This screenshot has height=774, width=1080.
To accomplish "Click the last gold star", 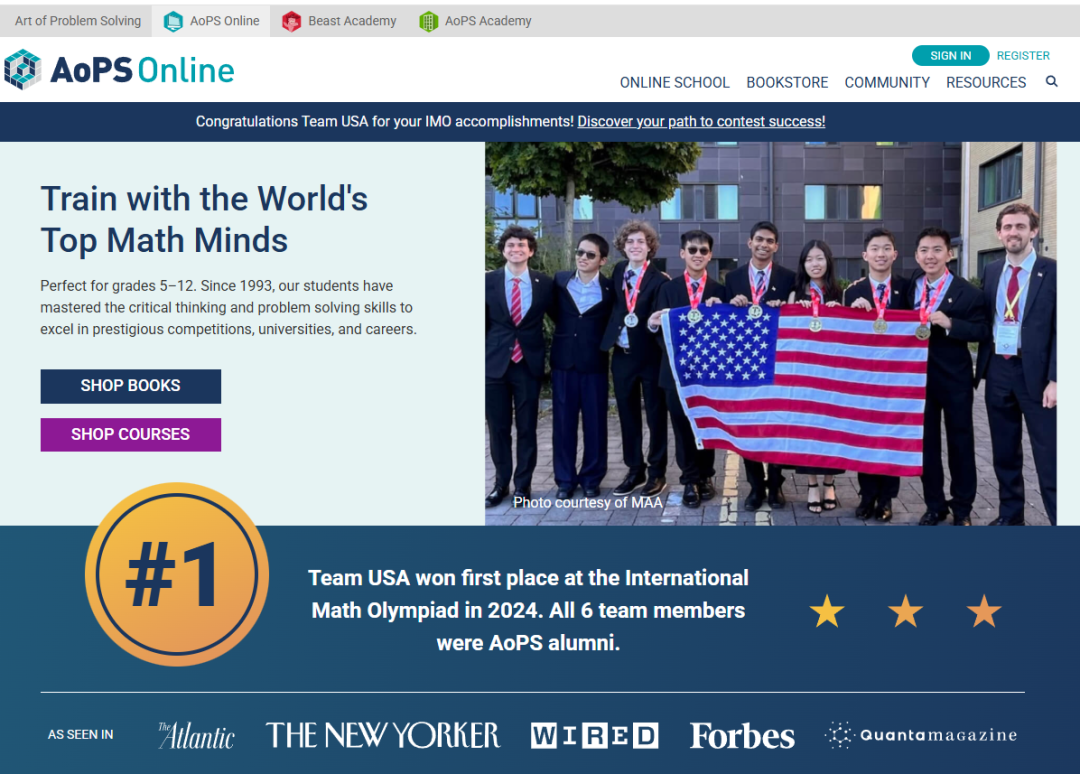I will 984,611.
